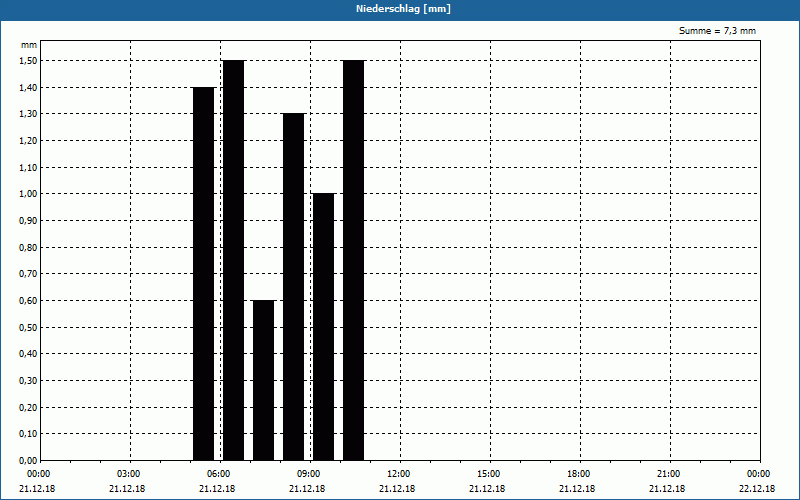Select the 21.12.18 date under 03:00
This screenshot has height=500, width=800.
tap(127, 489)
